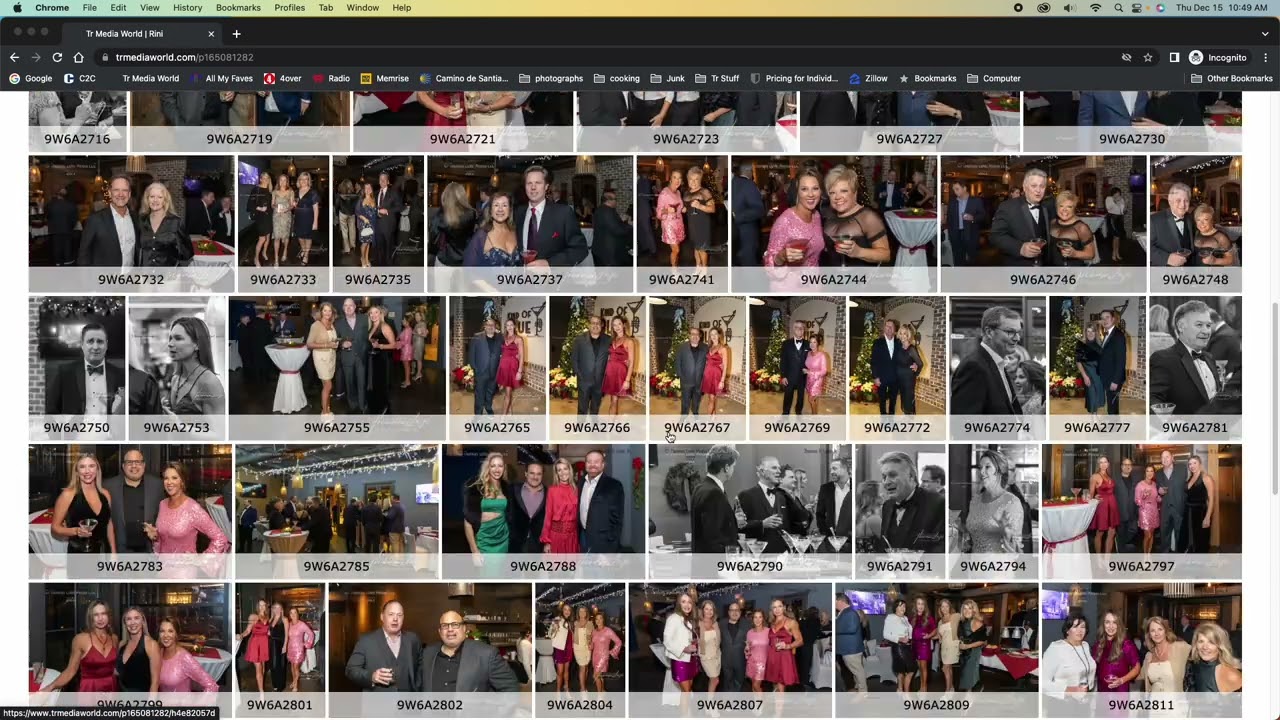Image resolution: width=1280 pixels, height=720 pixels.
Task: Open the Google bookmark
Action: click(31, 78)
